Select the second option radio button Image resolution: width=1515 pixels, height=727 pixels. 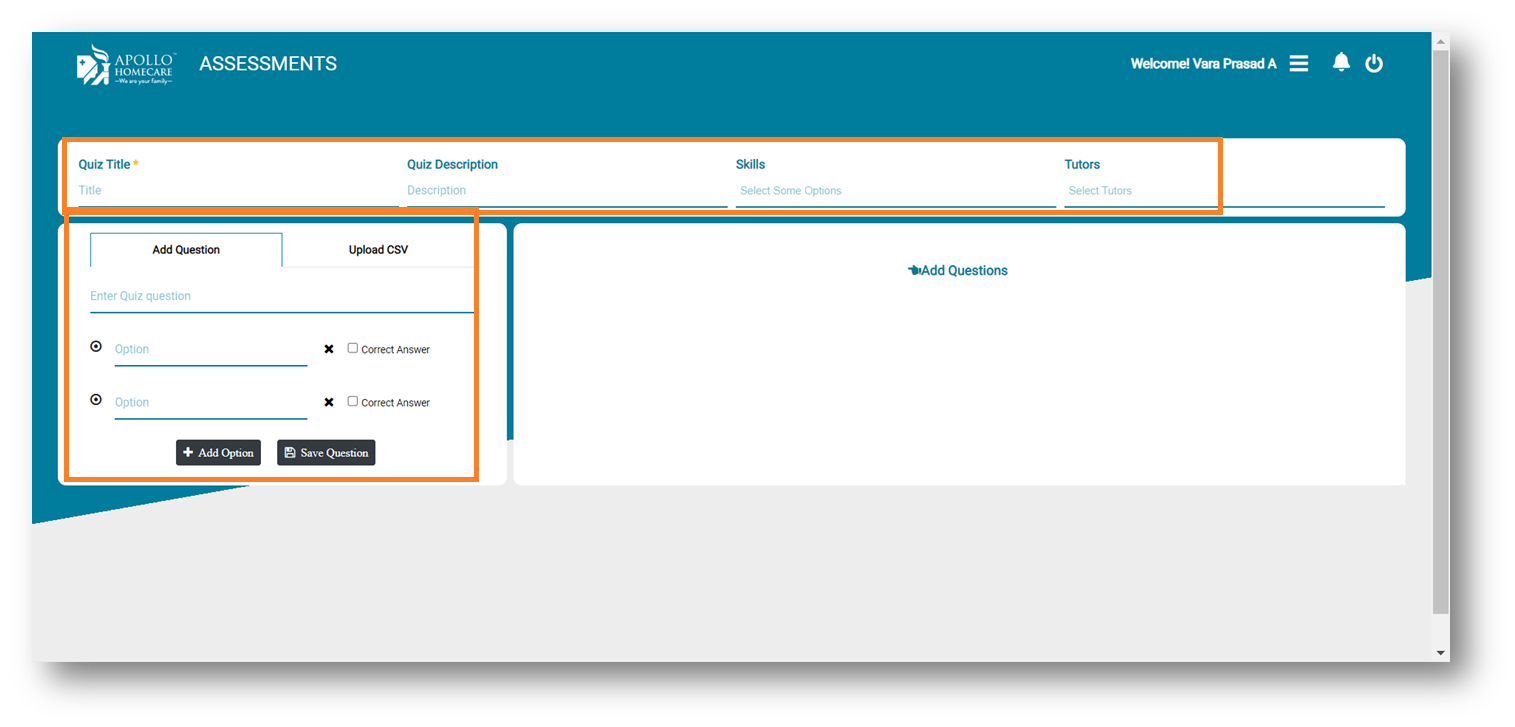pyautogui.click(x=96, y=399)
